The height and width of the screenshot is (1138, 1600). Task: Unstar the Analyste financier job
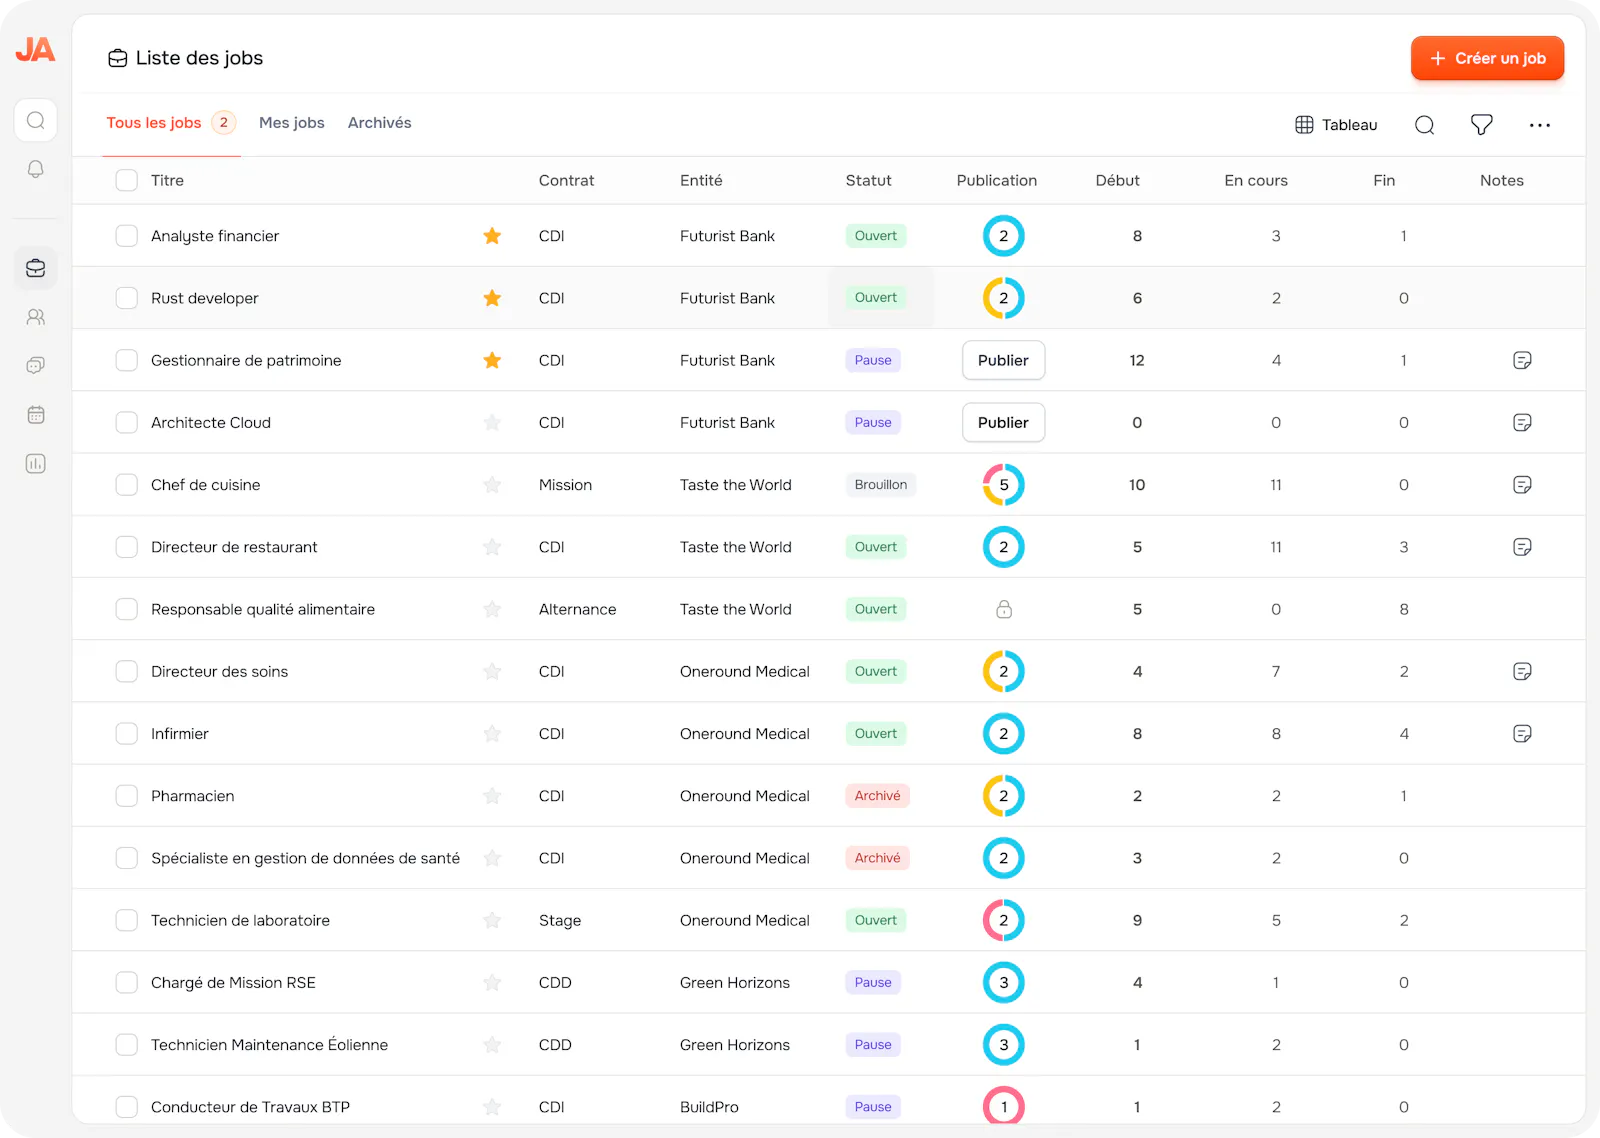point(492,236)
